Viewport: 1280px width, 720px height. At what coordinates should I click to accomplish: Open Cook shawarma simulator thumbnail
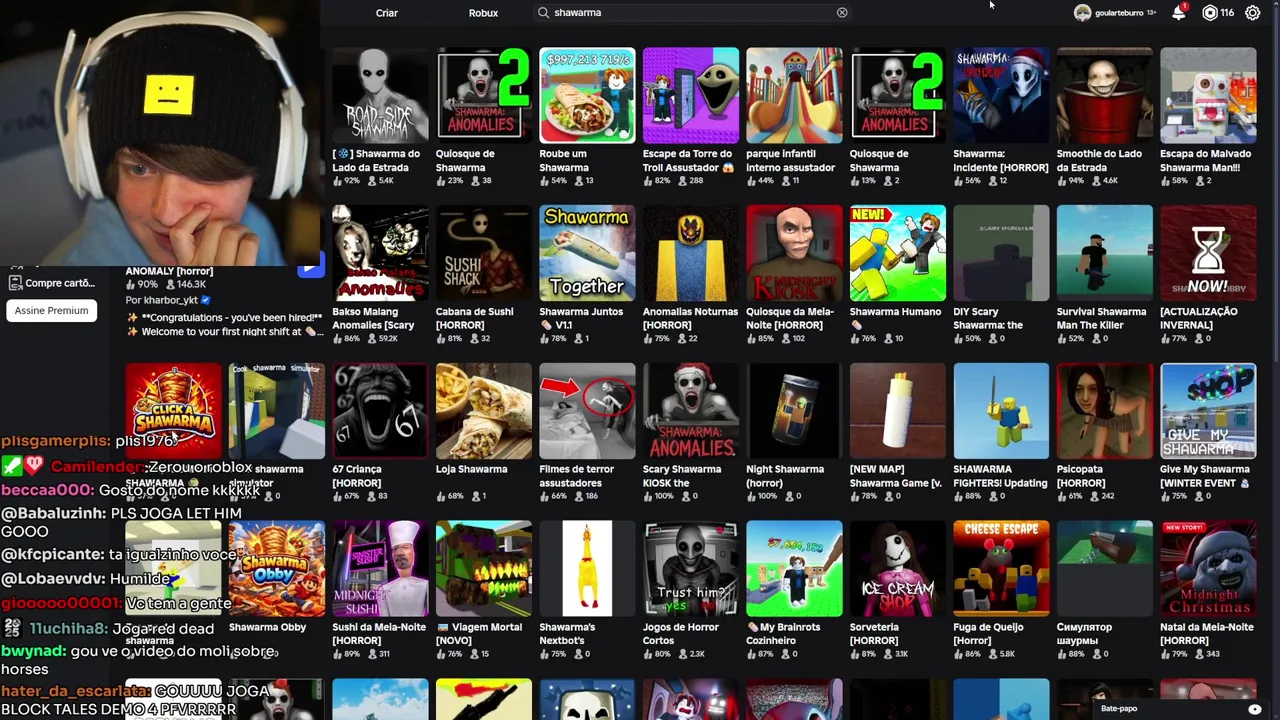(x=277, y=411)
